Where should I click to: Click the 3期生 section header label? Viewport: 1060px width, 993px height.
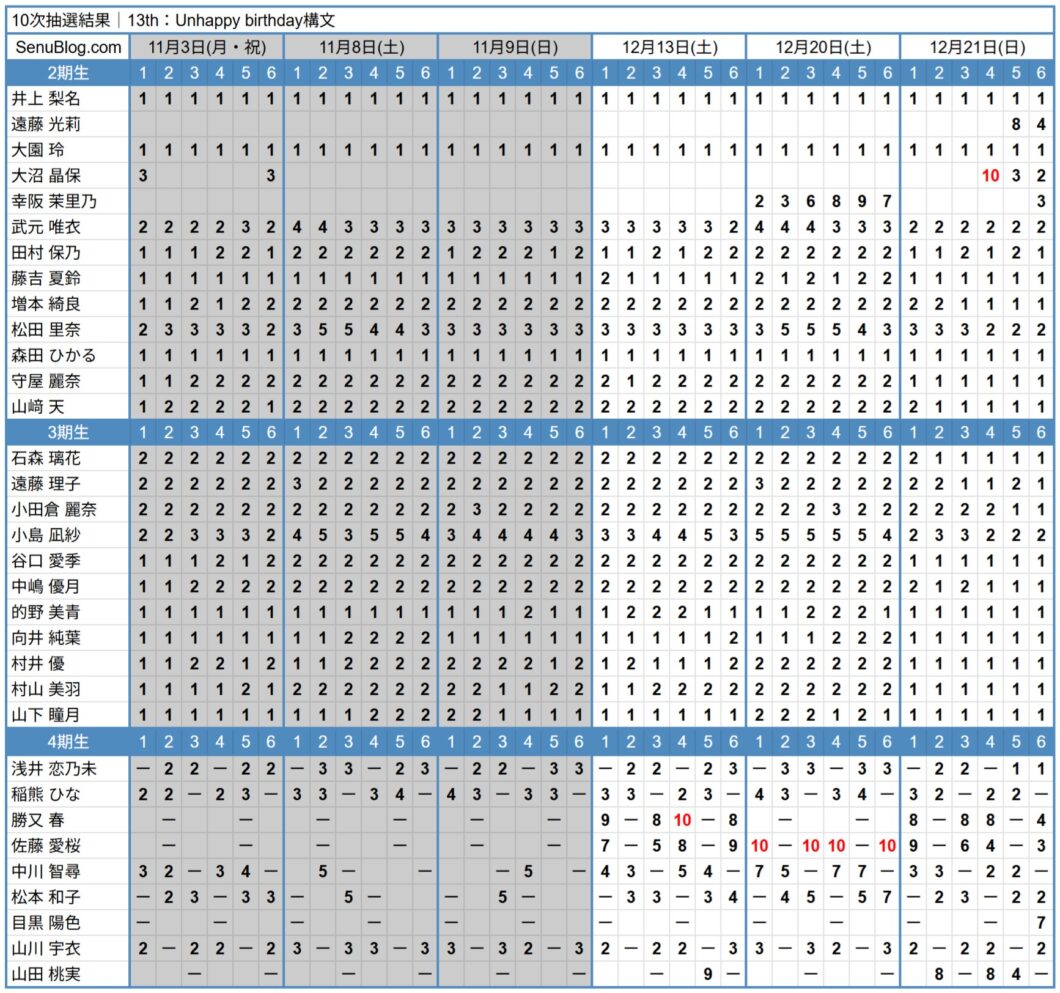(68, 433)
